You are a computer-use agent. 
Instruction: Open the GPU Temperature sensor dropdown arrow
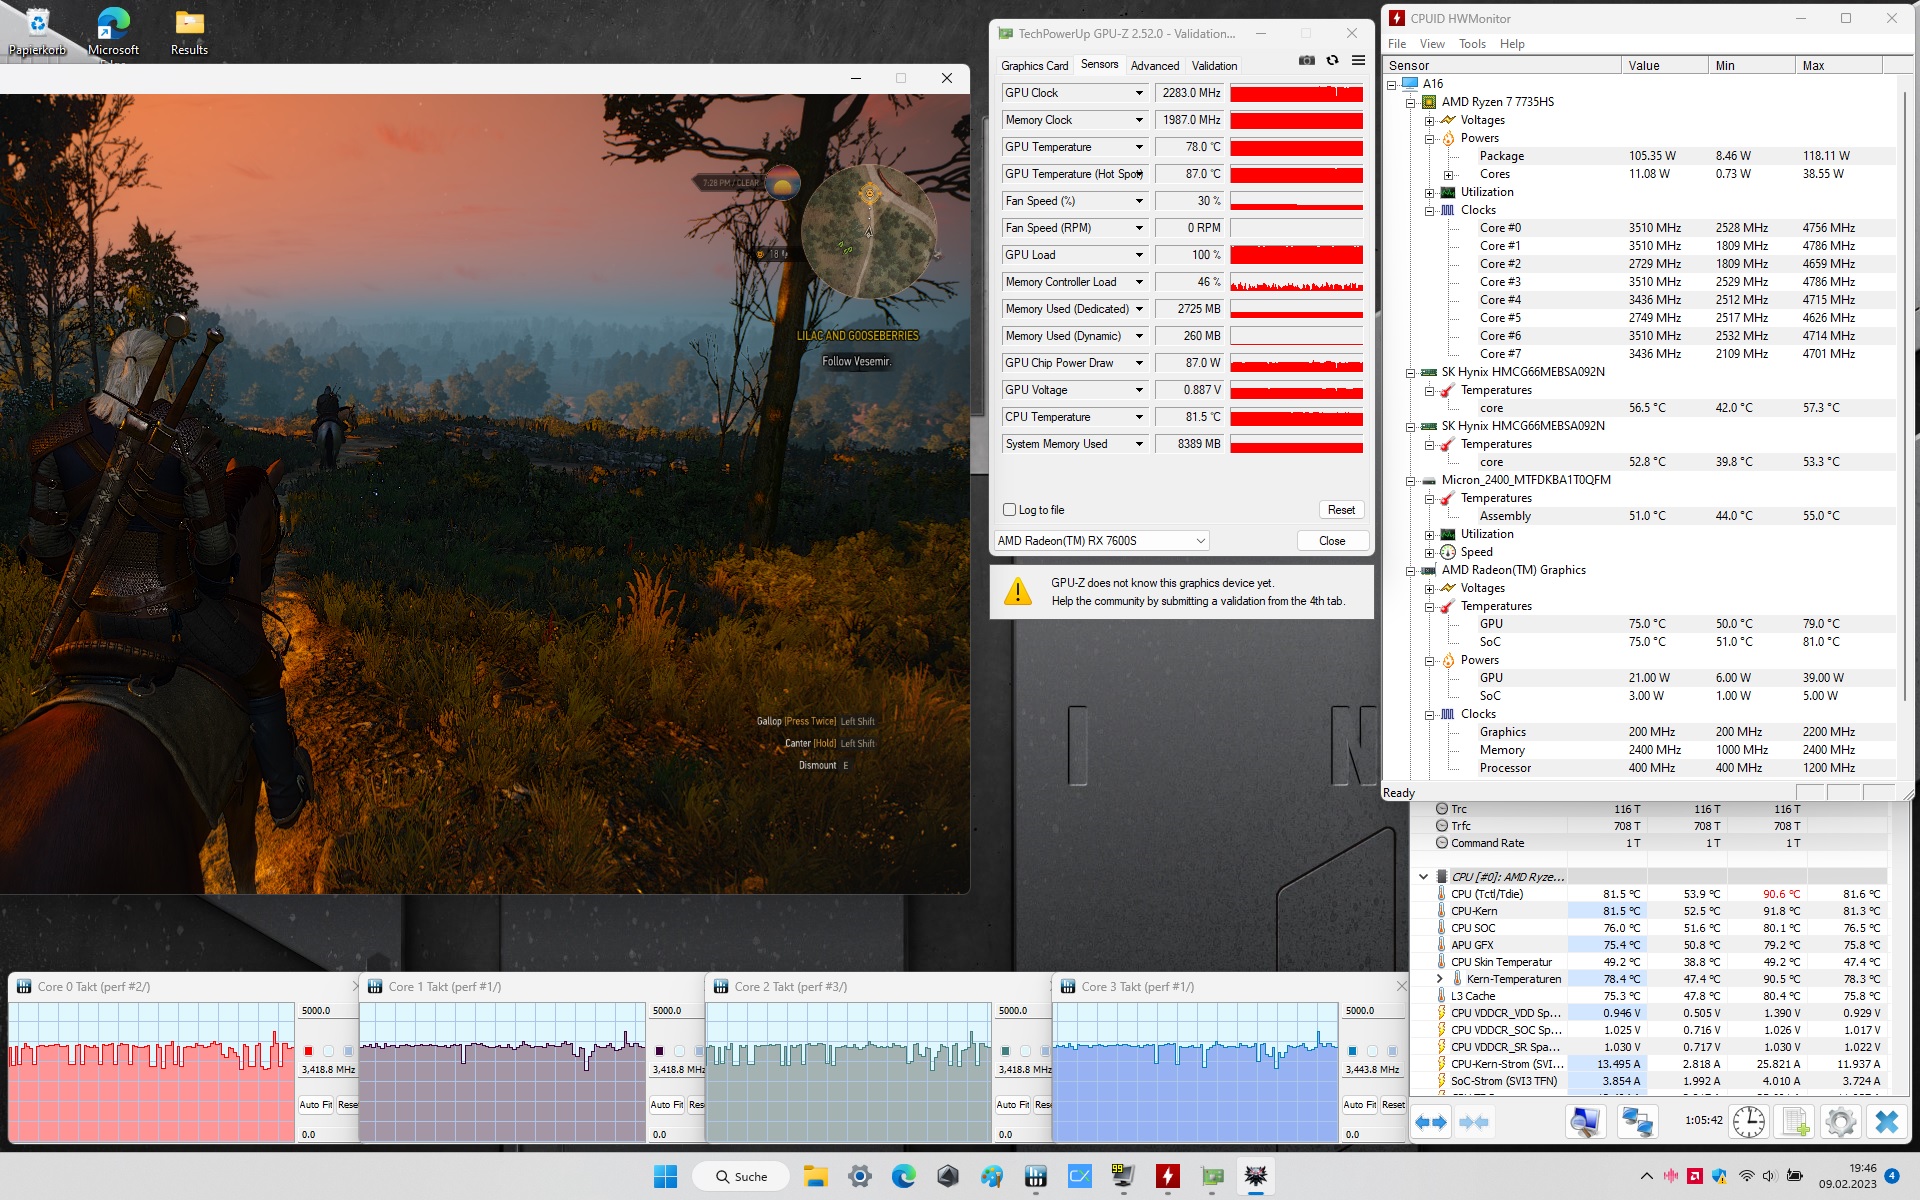(x=1138, y=147)
